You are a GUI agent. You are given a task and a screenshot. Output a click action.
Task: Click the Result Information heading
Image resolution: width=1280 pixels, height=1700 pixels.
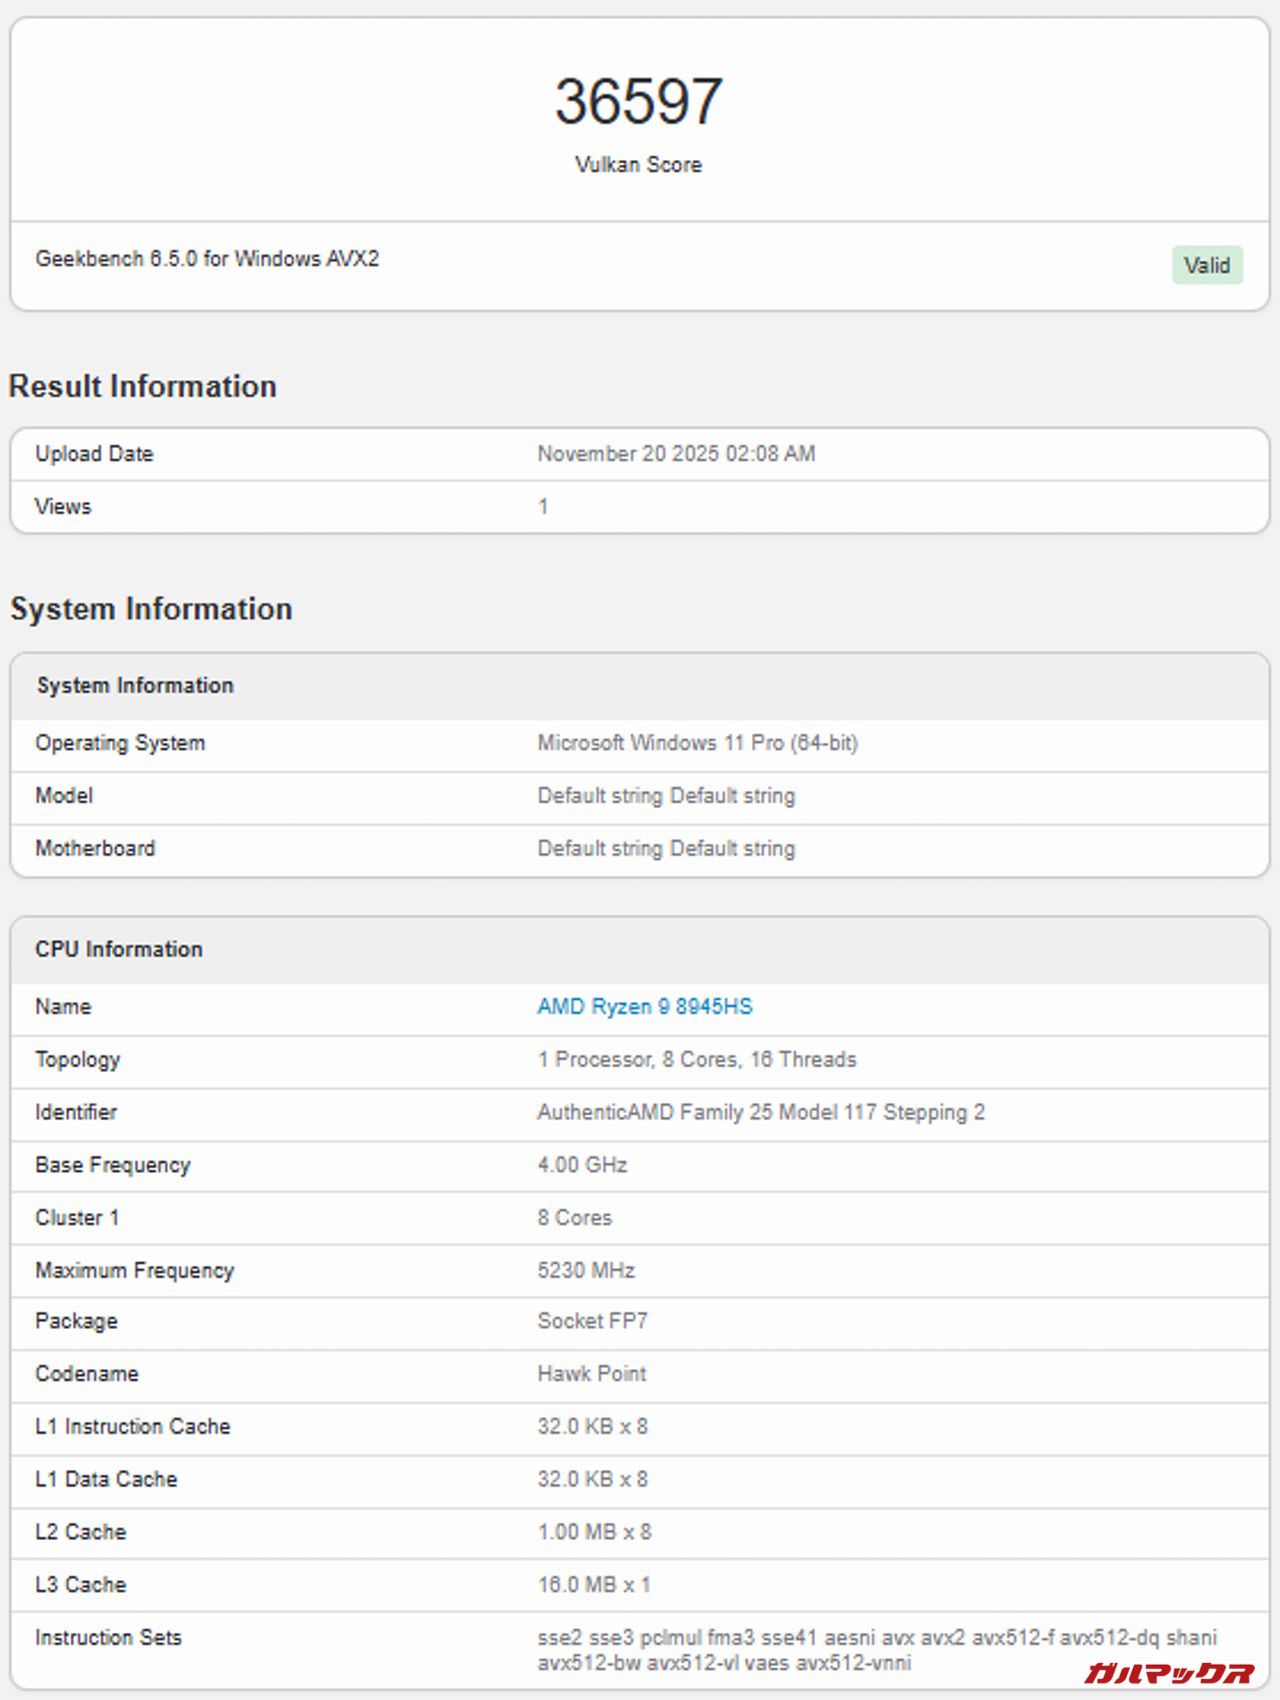click(143, 386)
